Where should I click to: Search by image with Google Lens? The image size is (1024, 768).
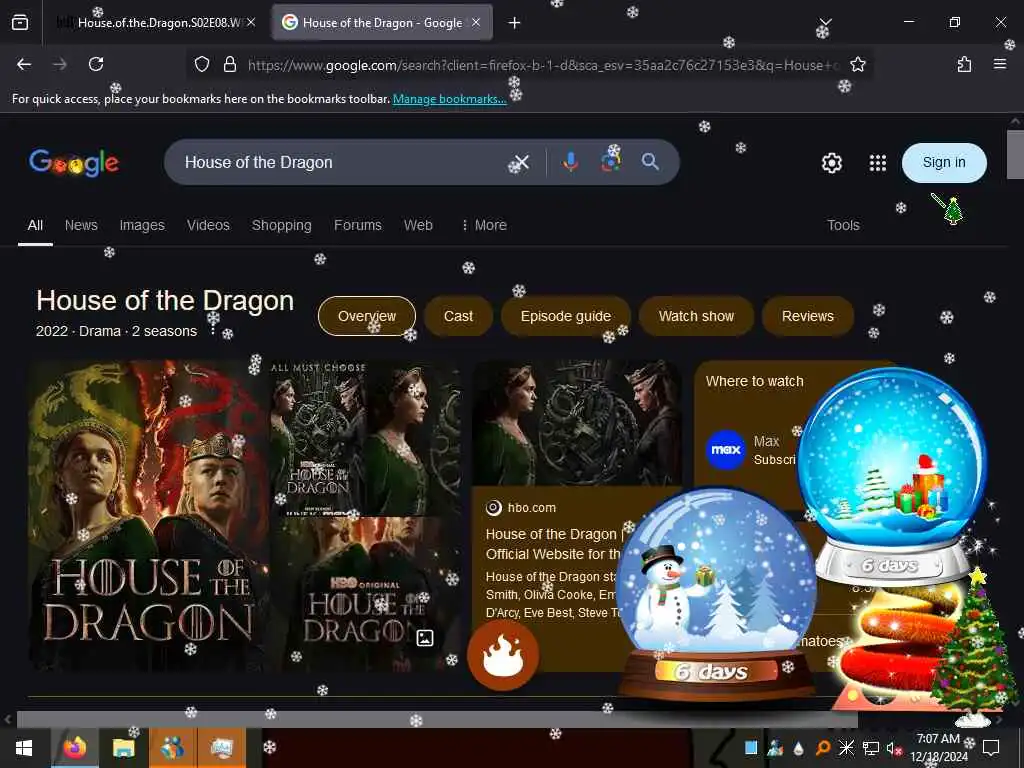[611, 162]
